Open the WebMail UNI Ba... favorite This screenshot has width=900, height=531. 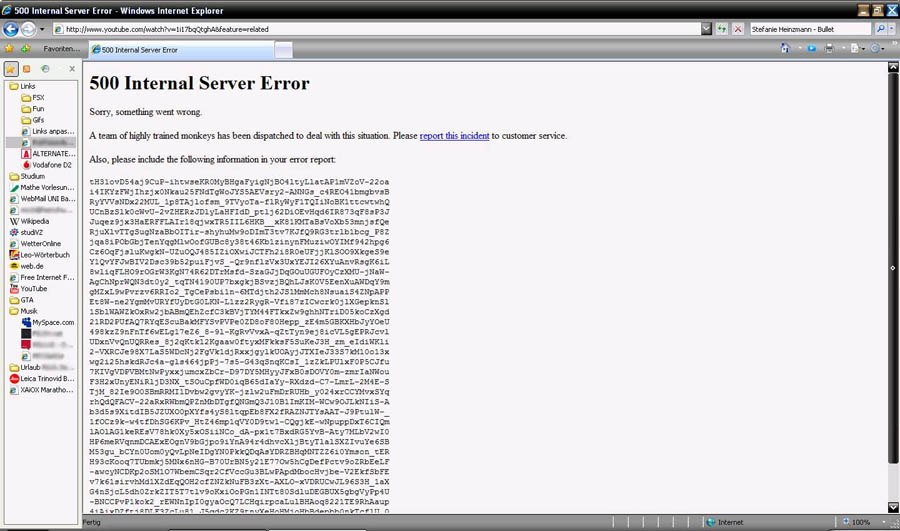coord(42,199)
